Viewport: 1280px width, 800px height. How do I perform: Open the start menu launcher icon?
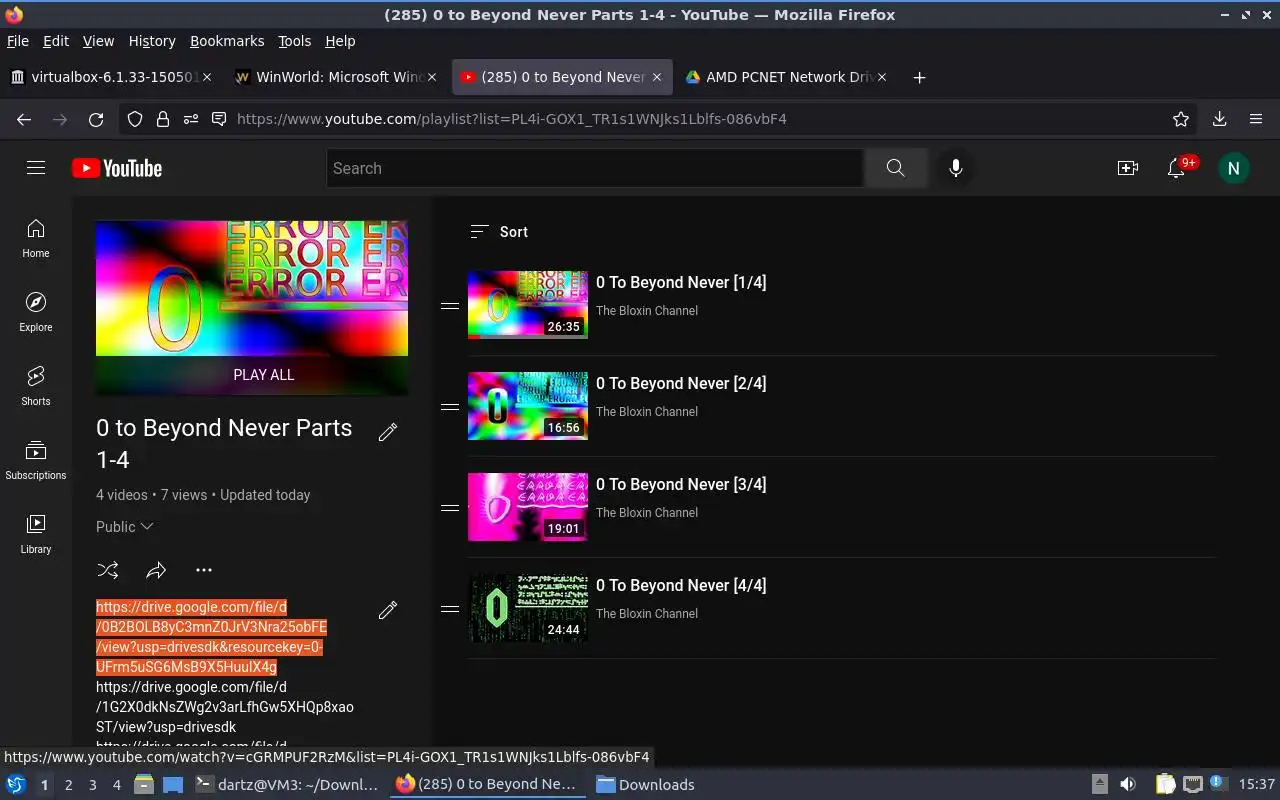click(x=16, y=785)
